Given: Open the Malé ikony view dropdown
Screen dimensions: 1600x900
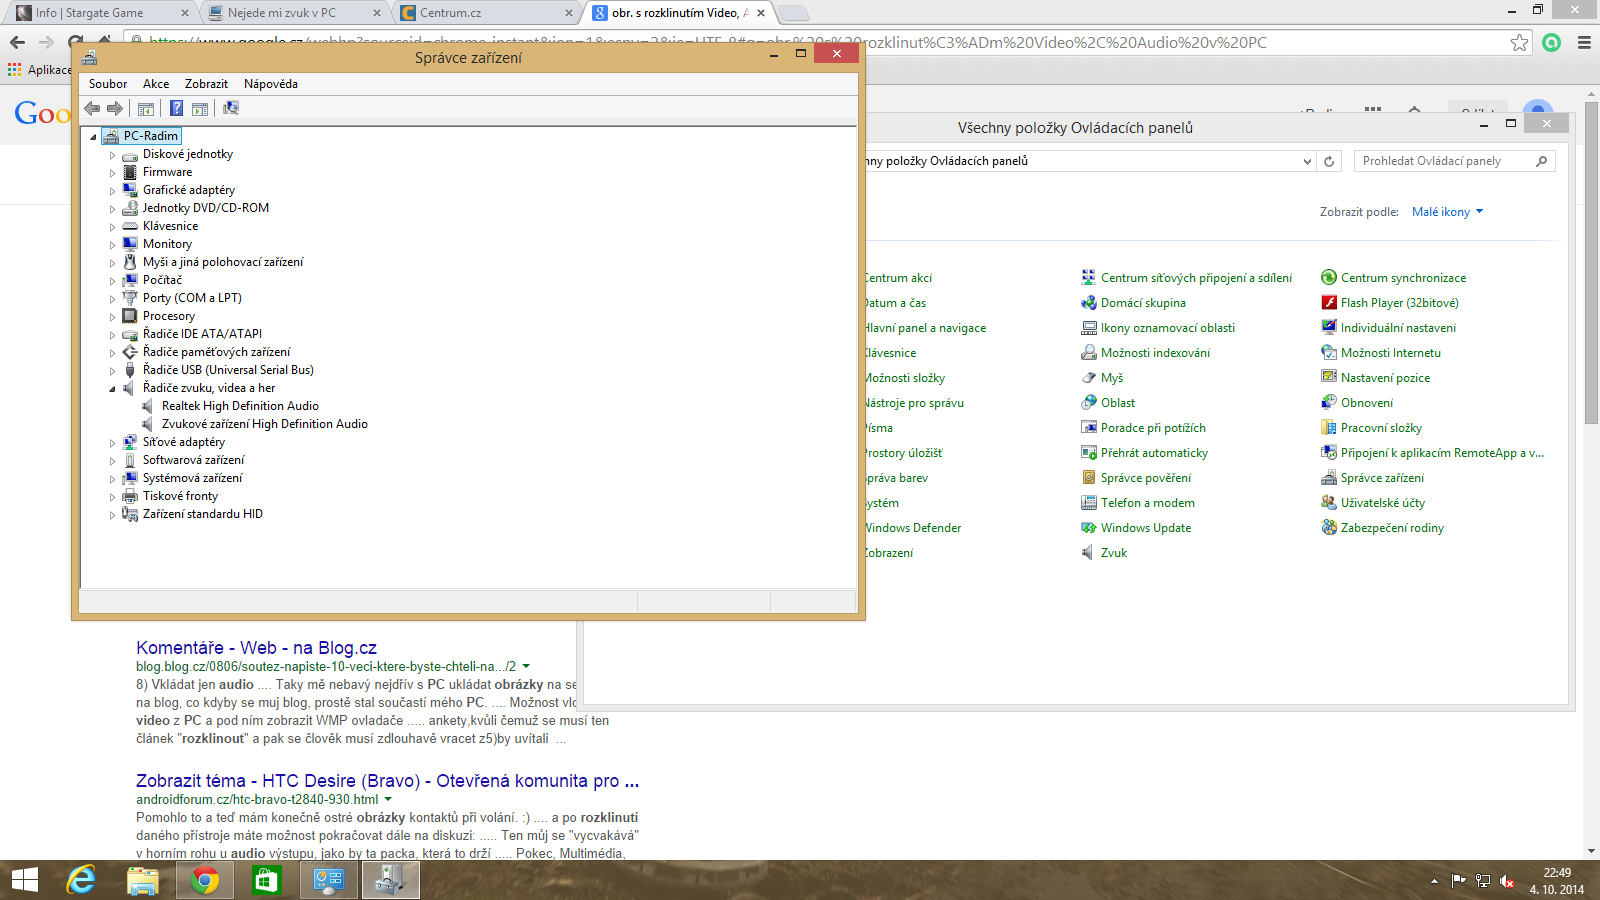Looking at the screenshot, I should tap(1447, 212).
